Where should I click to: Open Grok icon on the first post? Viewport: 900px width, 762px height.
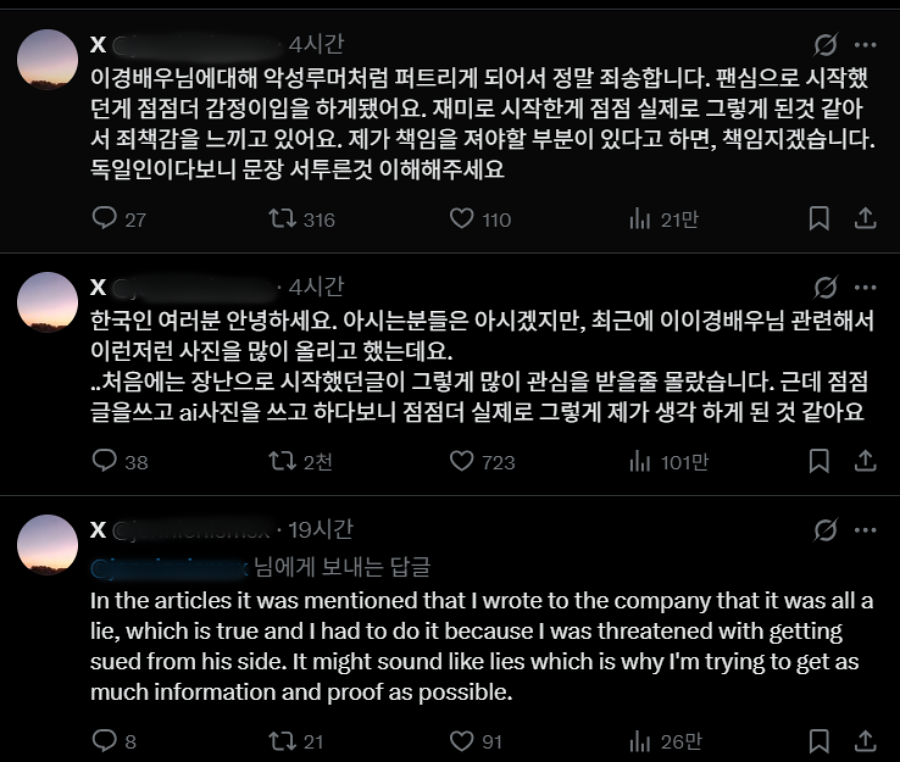coord(826,46)
